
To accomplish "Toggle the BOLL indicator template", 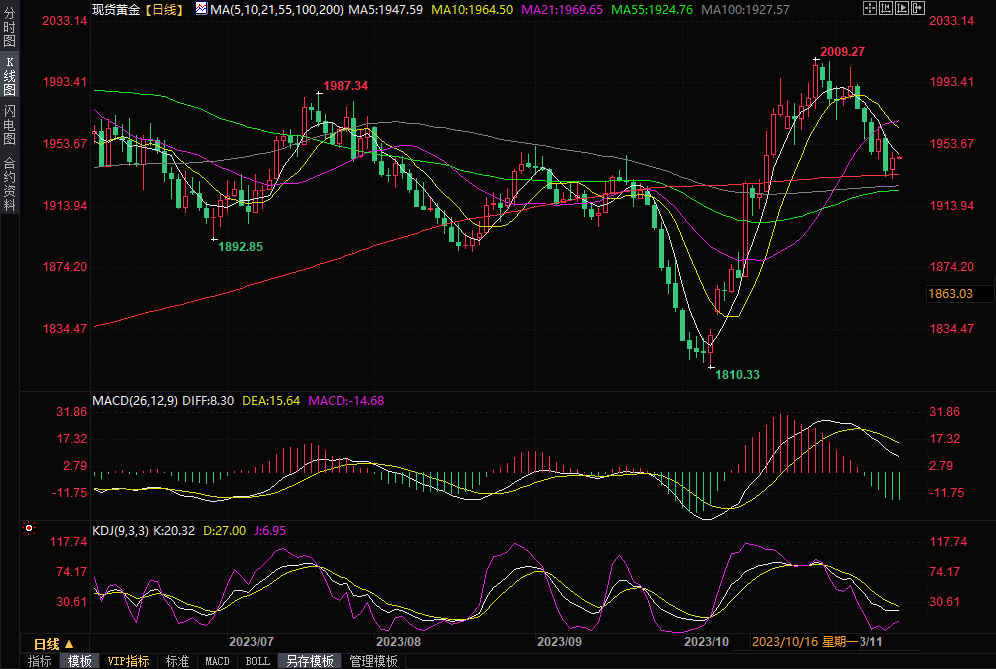I will 257,661.
